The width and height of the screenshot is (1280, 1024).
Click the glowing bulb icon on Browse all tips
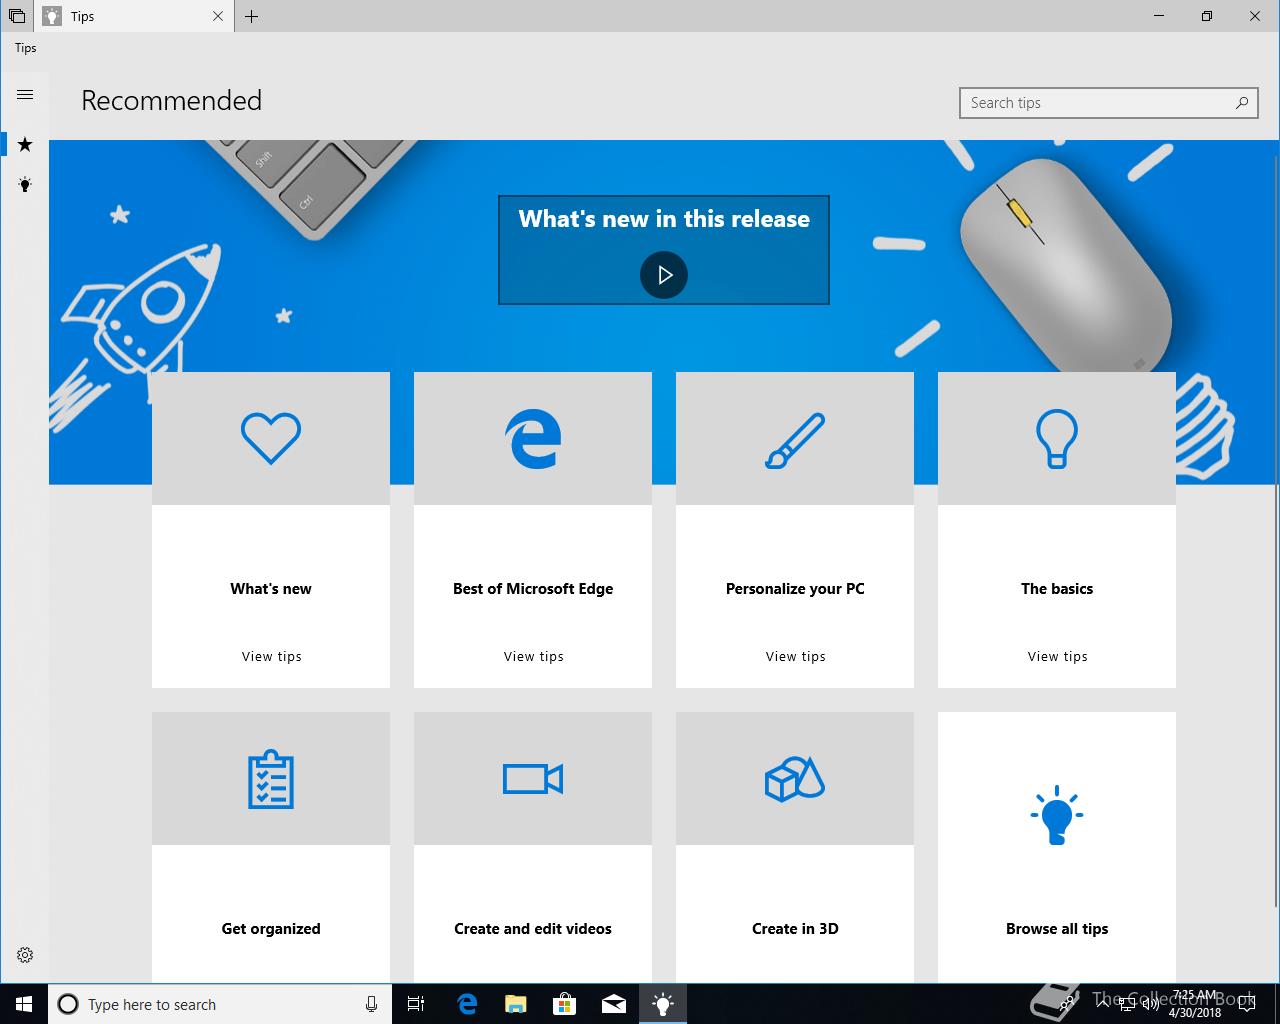1057,815
